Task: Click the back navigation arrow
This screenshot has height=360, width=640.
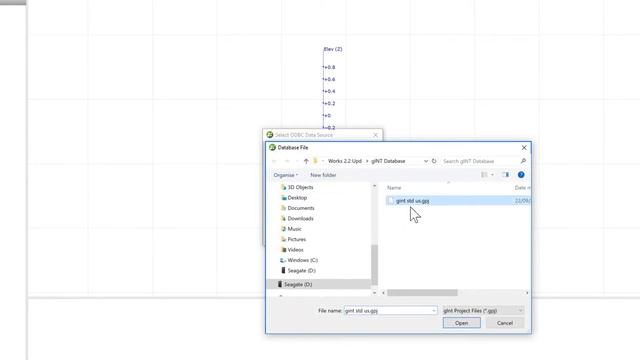Action: click(274, 161)
